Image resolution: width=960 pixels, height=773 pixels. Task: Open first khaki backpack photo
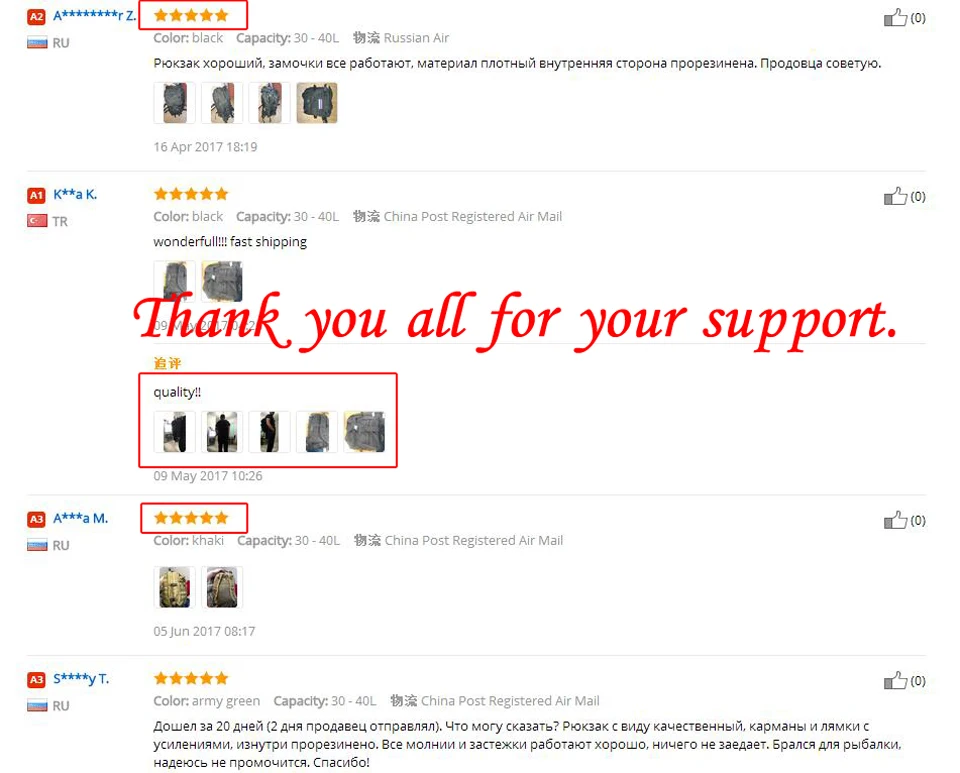pos(174,588)
